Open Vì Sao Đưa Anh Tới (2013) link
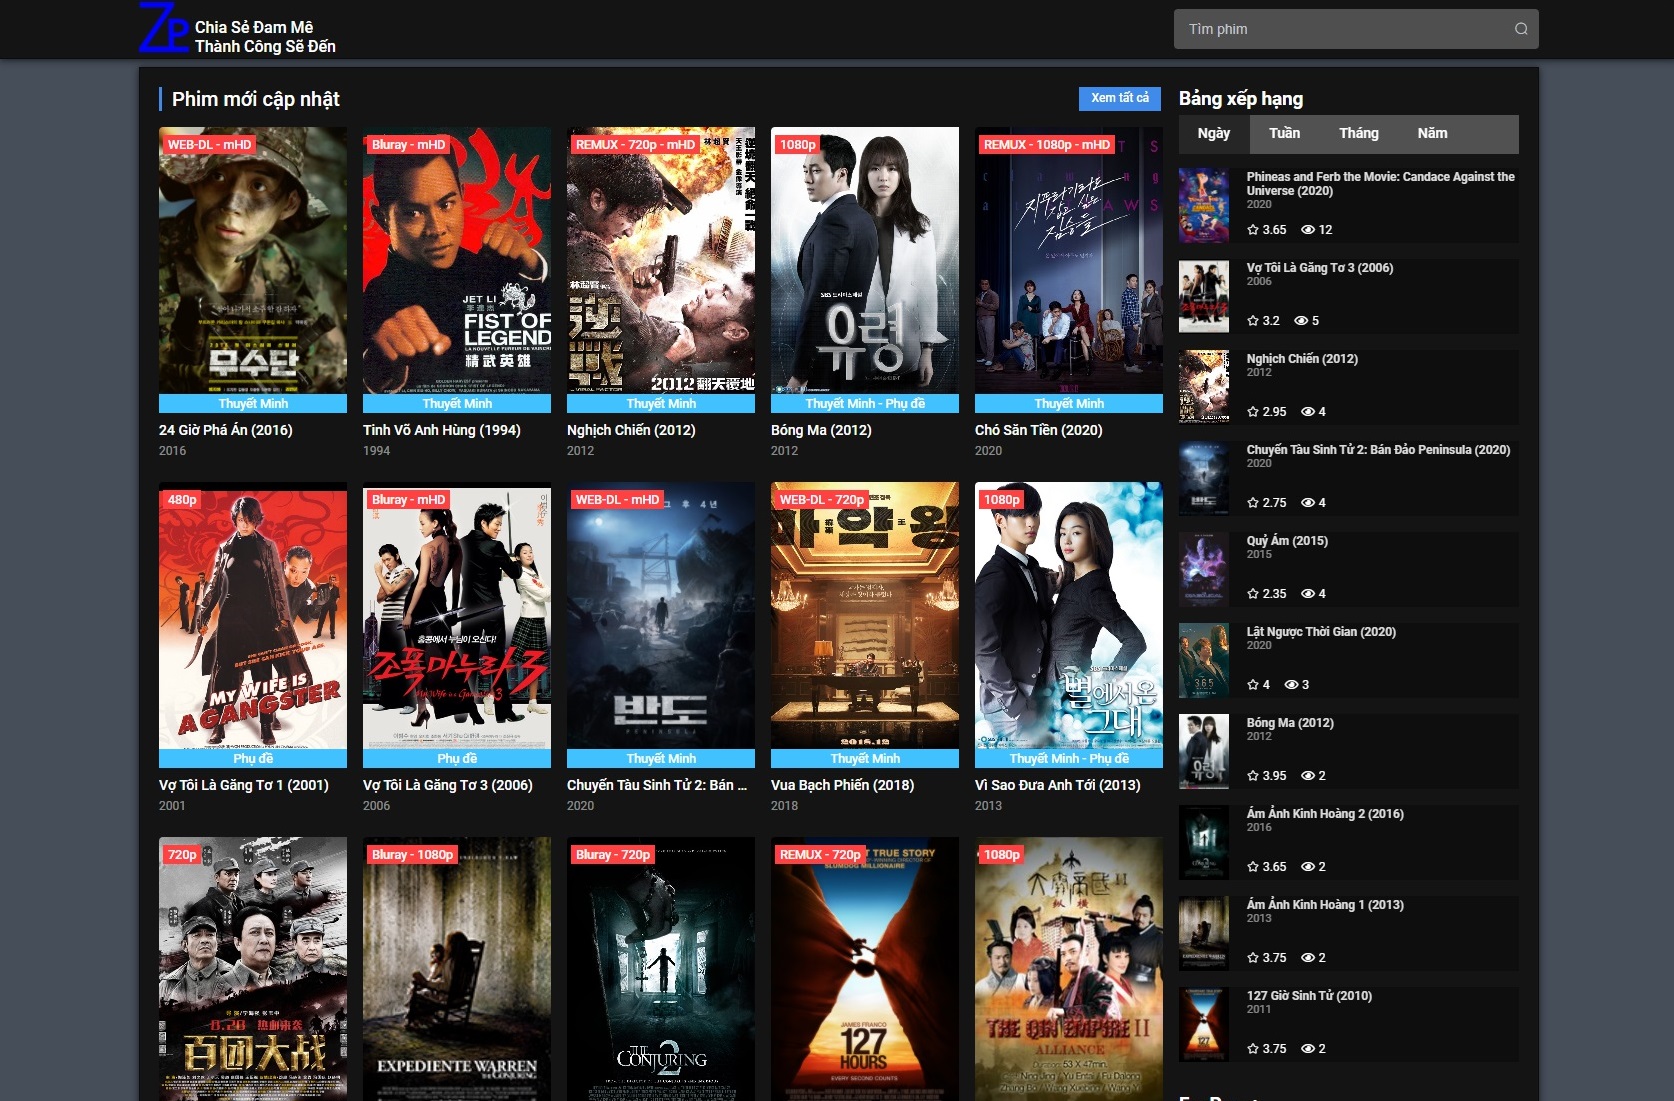1674x1101 pixels. 1058,785
